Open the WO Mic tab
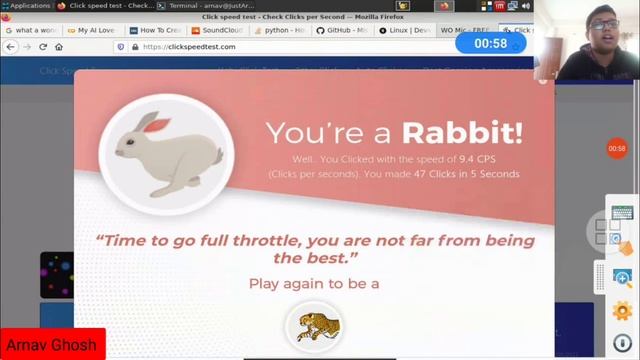The width and height of the screenshot is (640, 360). point(466,30)
